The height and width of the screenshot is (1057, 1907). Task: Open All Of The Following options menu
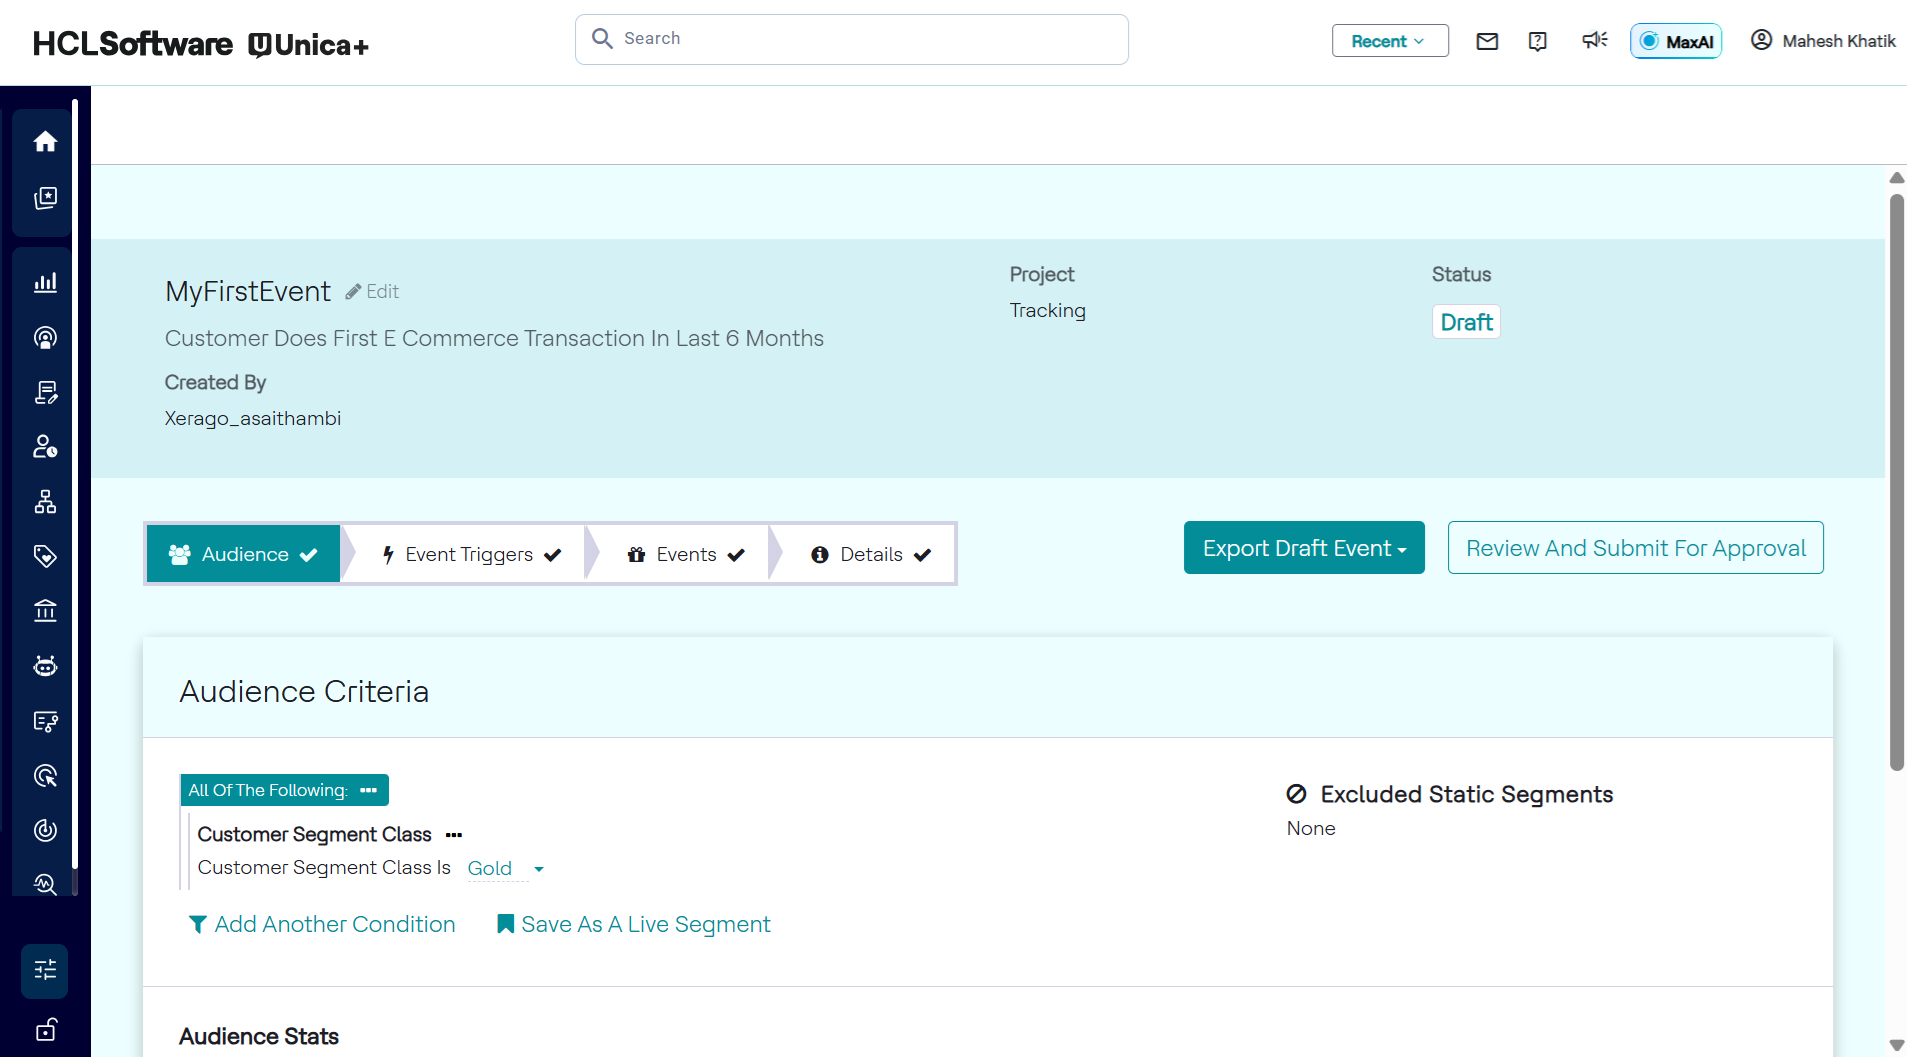[369, 790]
